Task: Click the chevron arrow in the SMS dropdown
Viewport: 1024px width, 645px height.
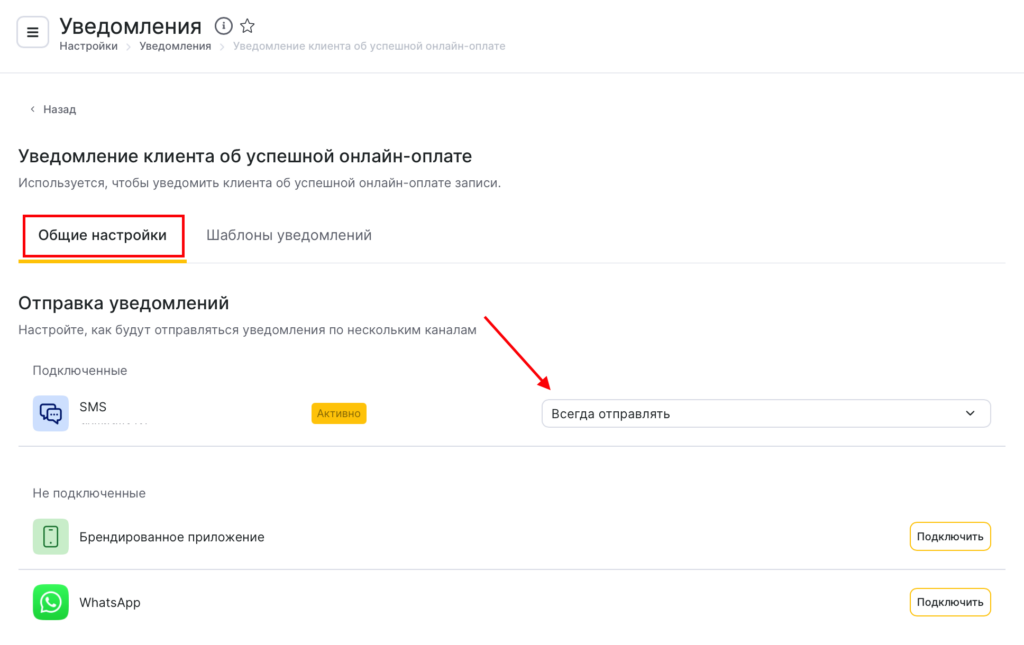Action: coord(969,413)
